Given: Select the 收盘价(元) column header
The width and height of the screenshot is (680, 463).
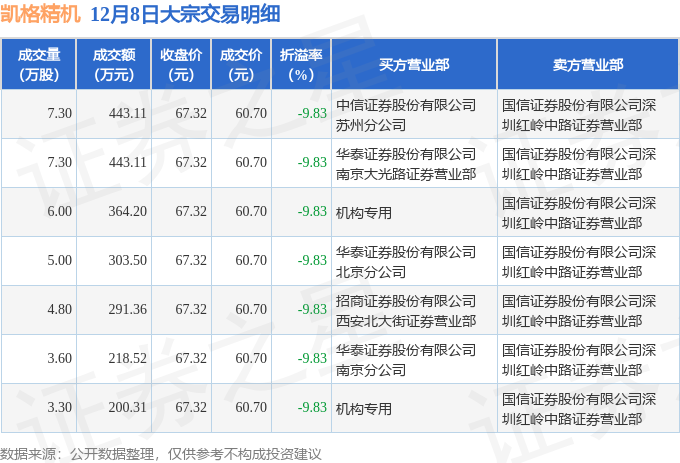Looking at the screenshot, I should coord(181,65).
